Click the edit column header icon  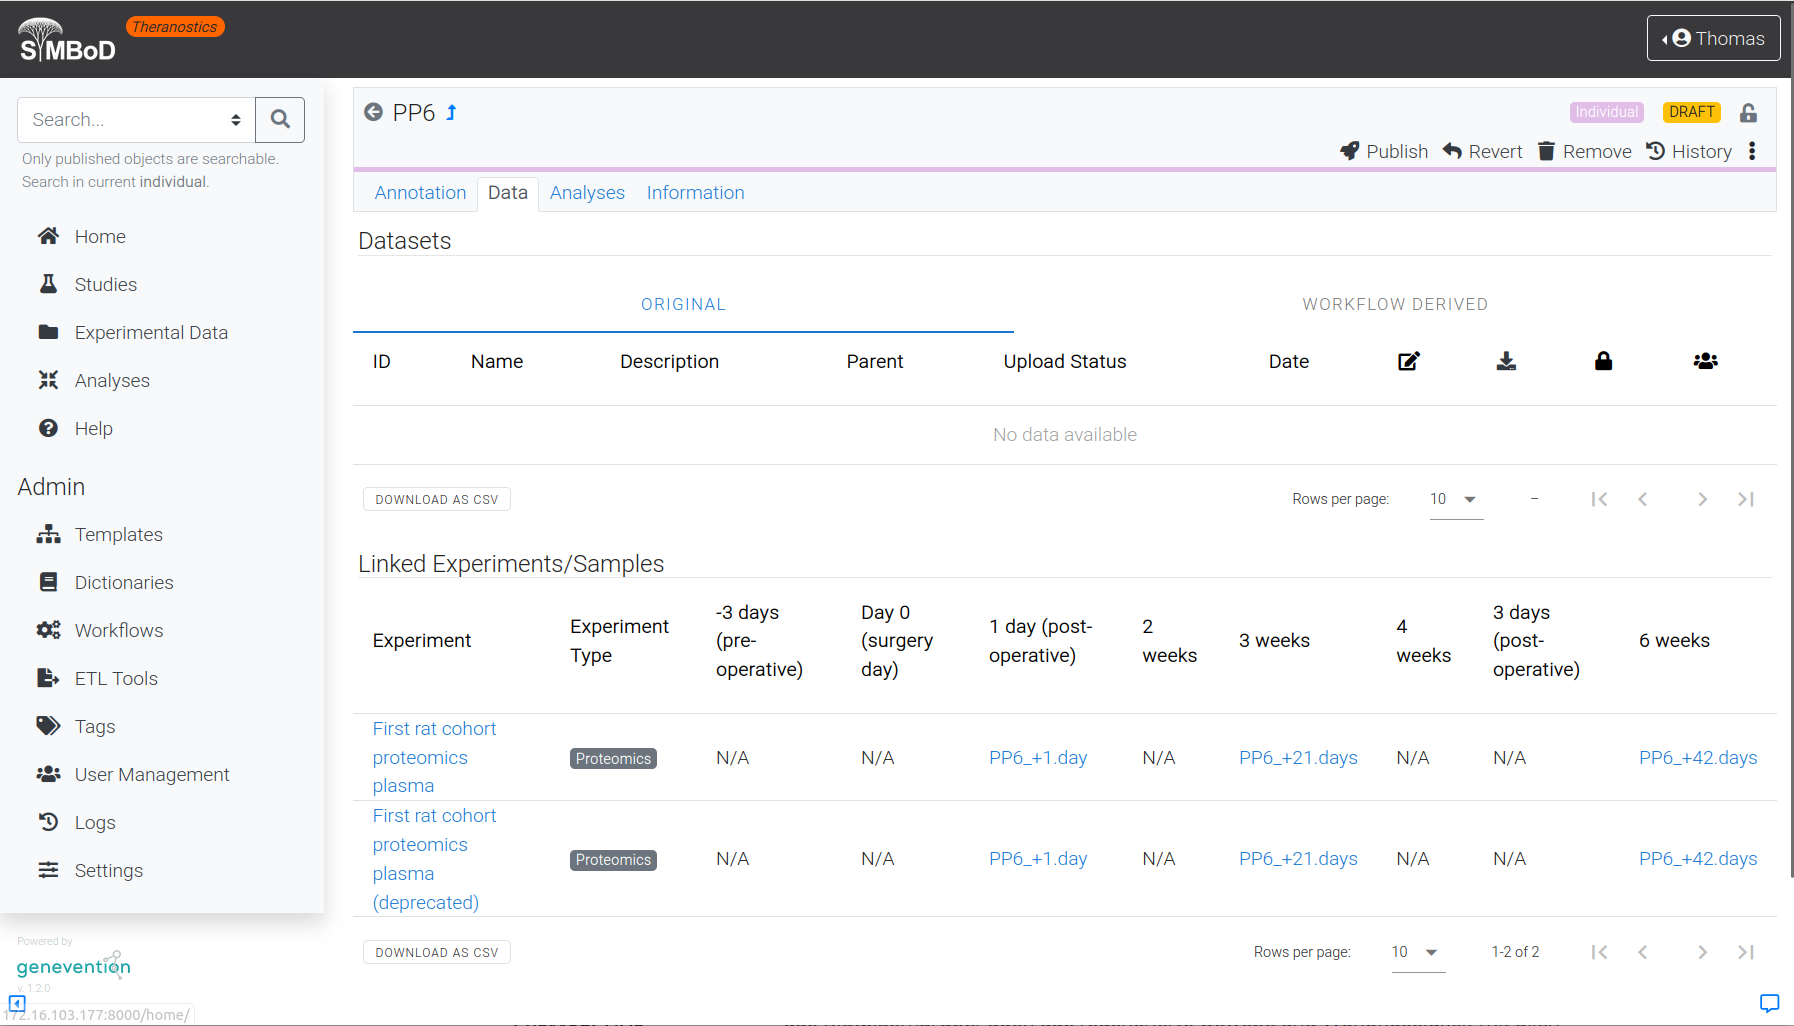point(1409,361)
